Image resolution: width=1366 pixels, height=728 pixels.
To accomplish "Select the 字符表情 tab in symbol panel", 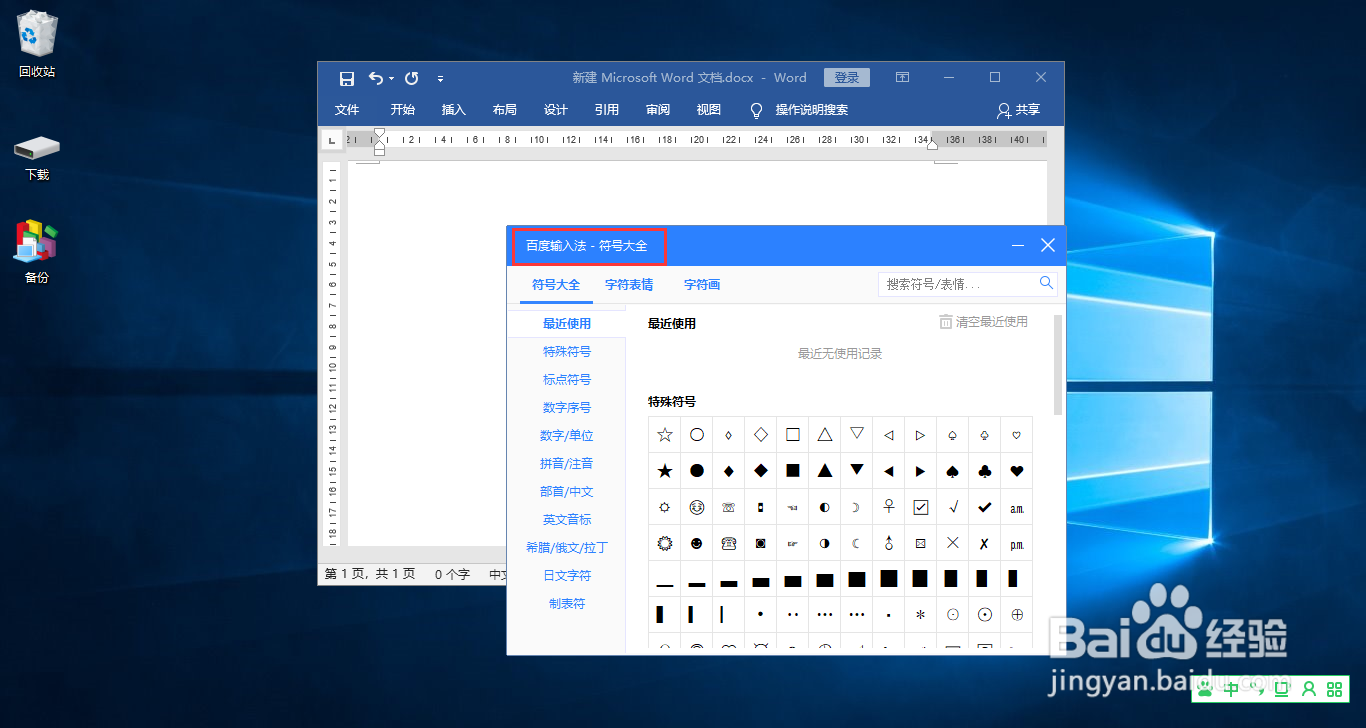I will click(629, 285).
